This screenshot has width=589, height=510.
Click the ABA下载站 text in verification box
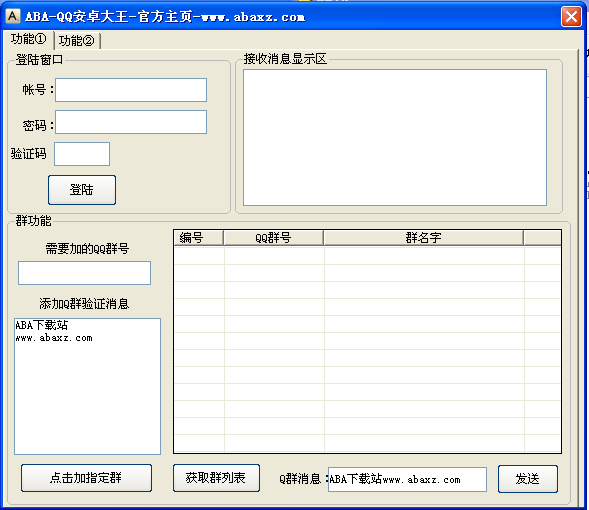coord(41,325)
